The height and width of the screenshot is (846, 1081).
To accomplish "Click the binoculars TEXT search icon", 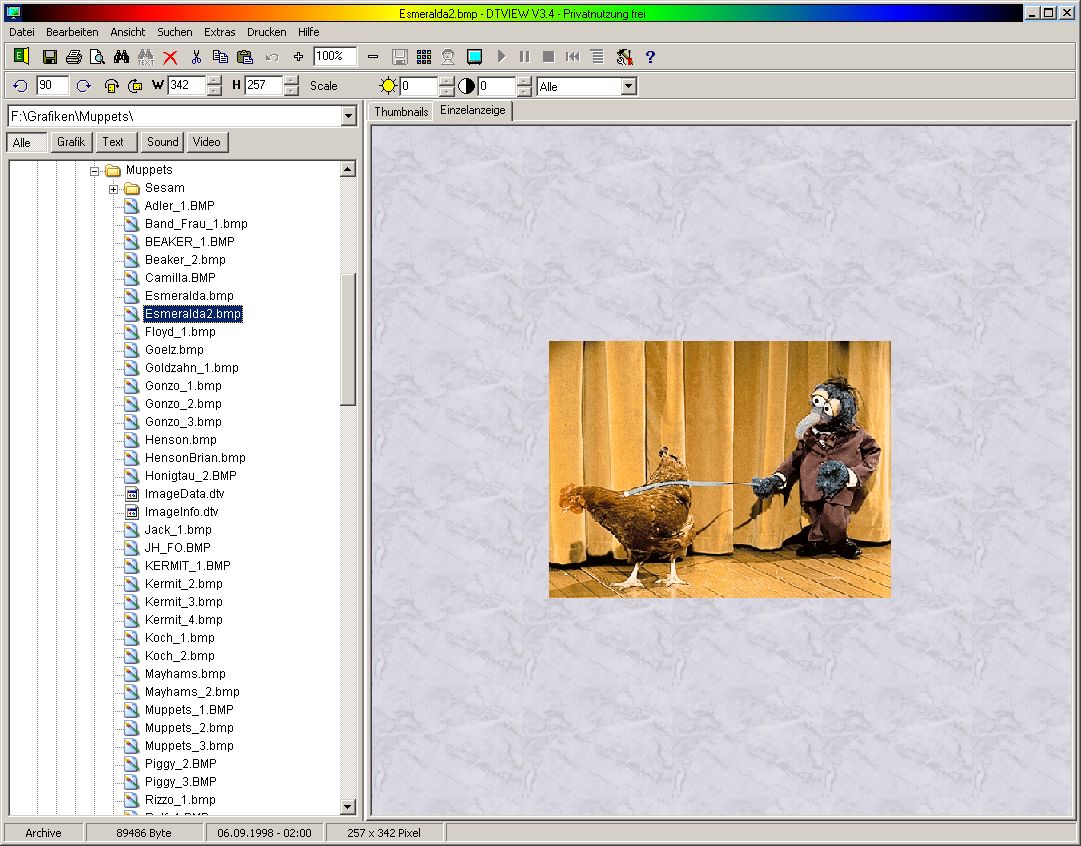I will 145,57.
